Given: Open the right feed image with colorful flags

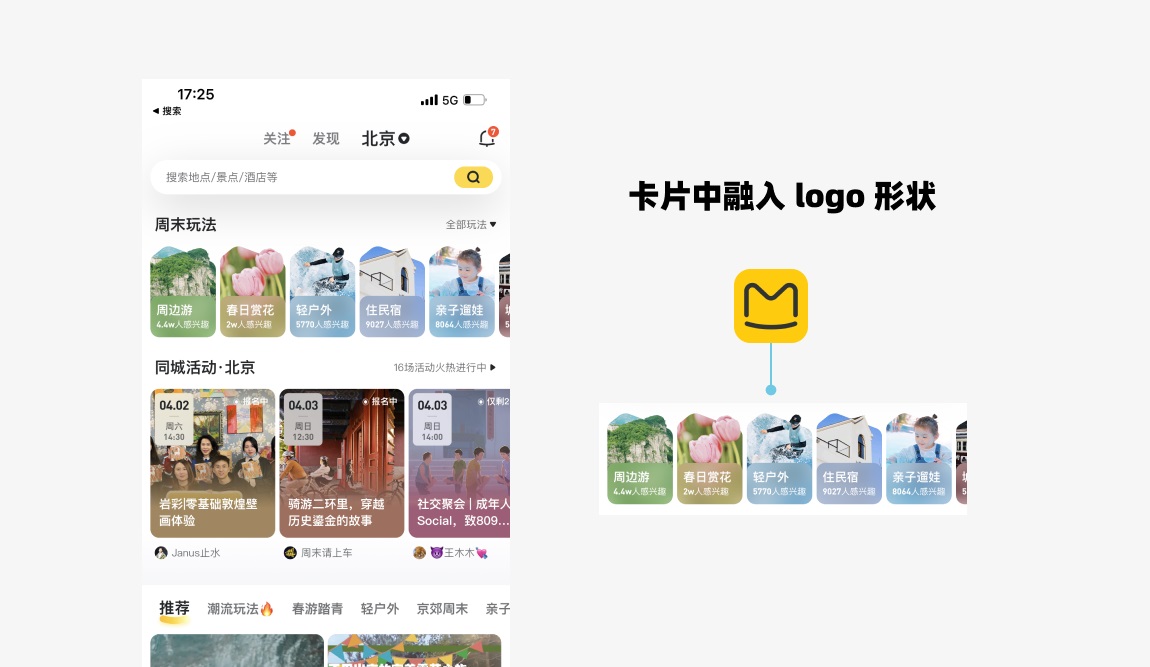Looking at the screenshot, I should pos(414,650).
